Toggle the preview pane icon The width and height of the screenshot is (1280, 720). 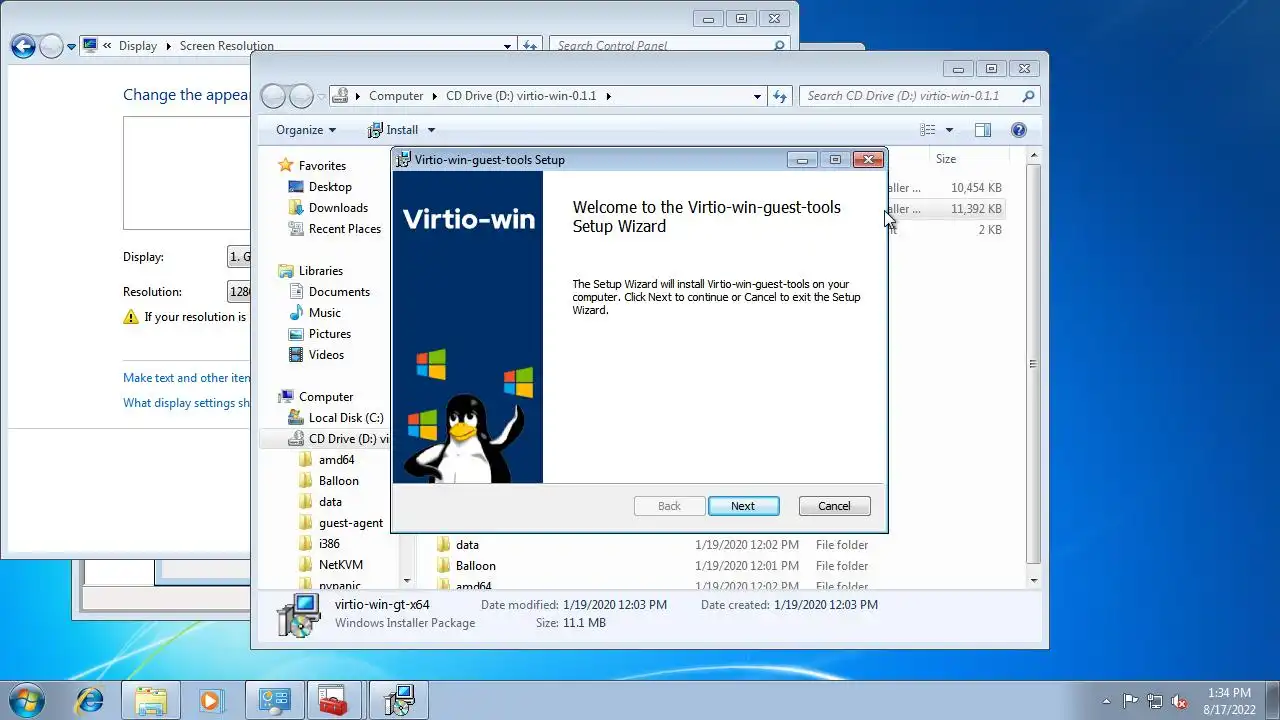(983, 130)
